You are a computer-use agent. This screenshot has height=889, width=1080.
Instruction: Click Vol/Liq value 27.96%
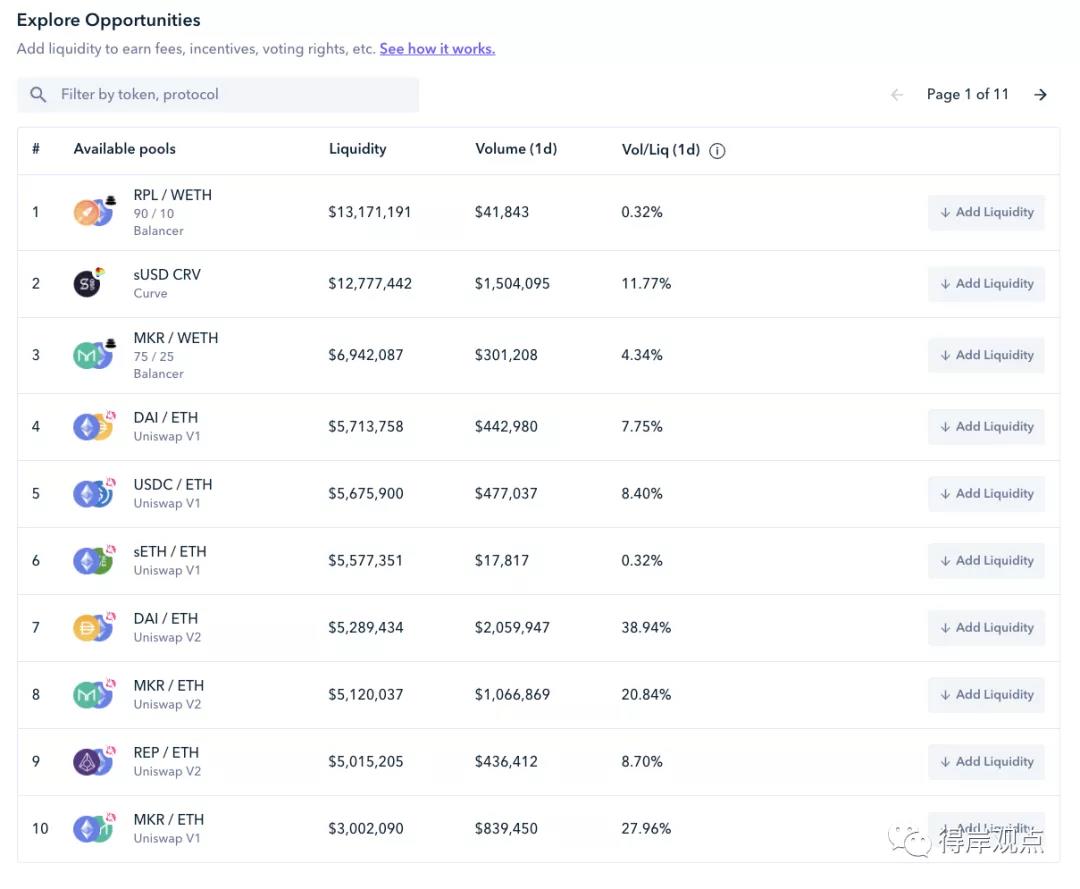(x=645, y=828)
